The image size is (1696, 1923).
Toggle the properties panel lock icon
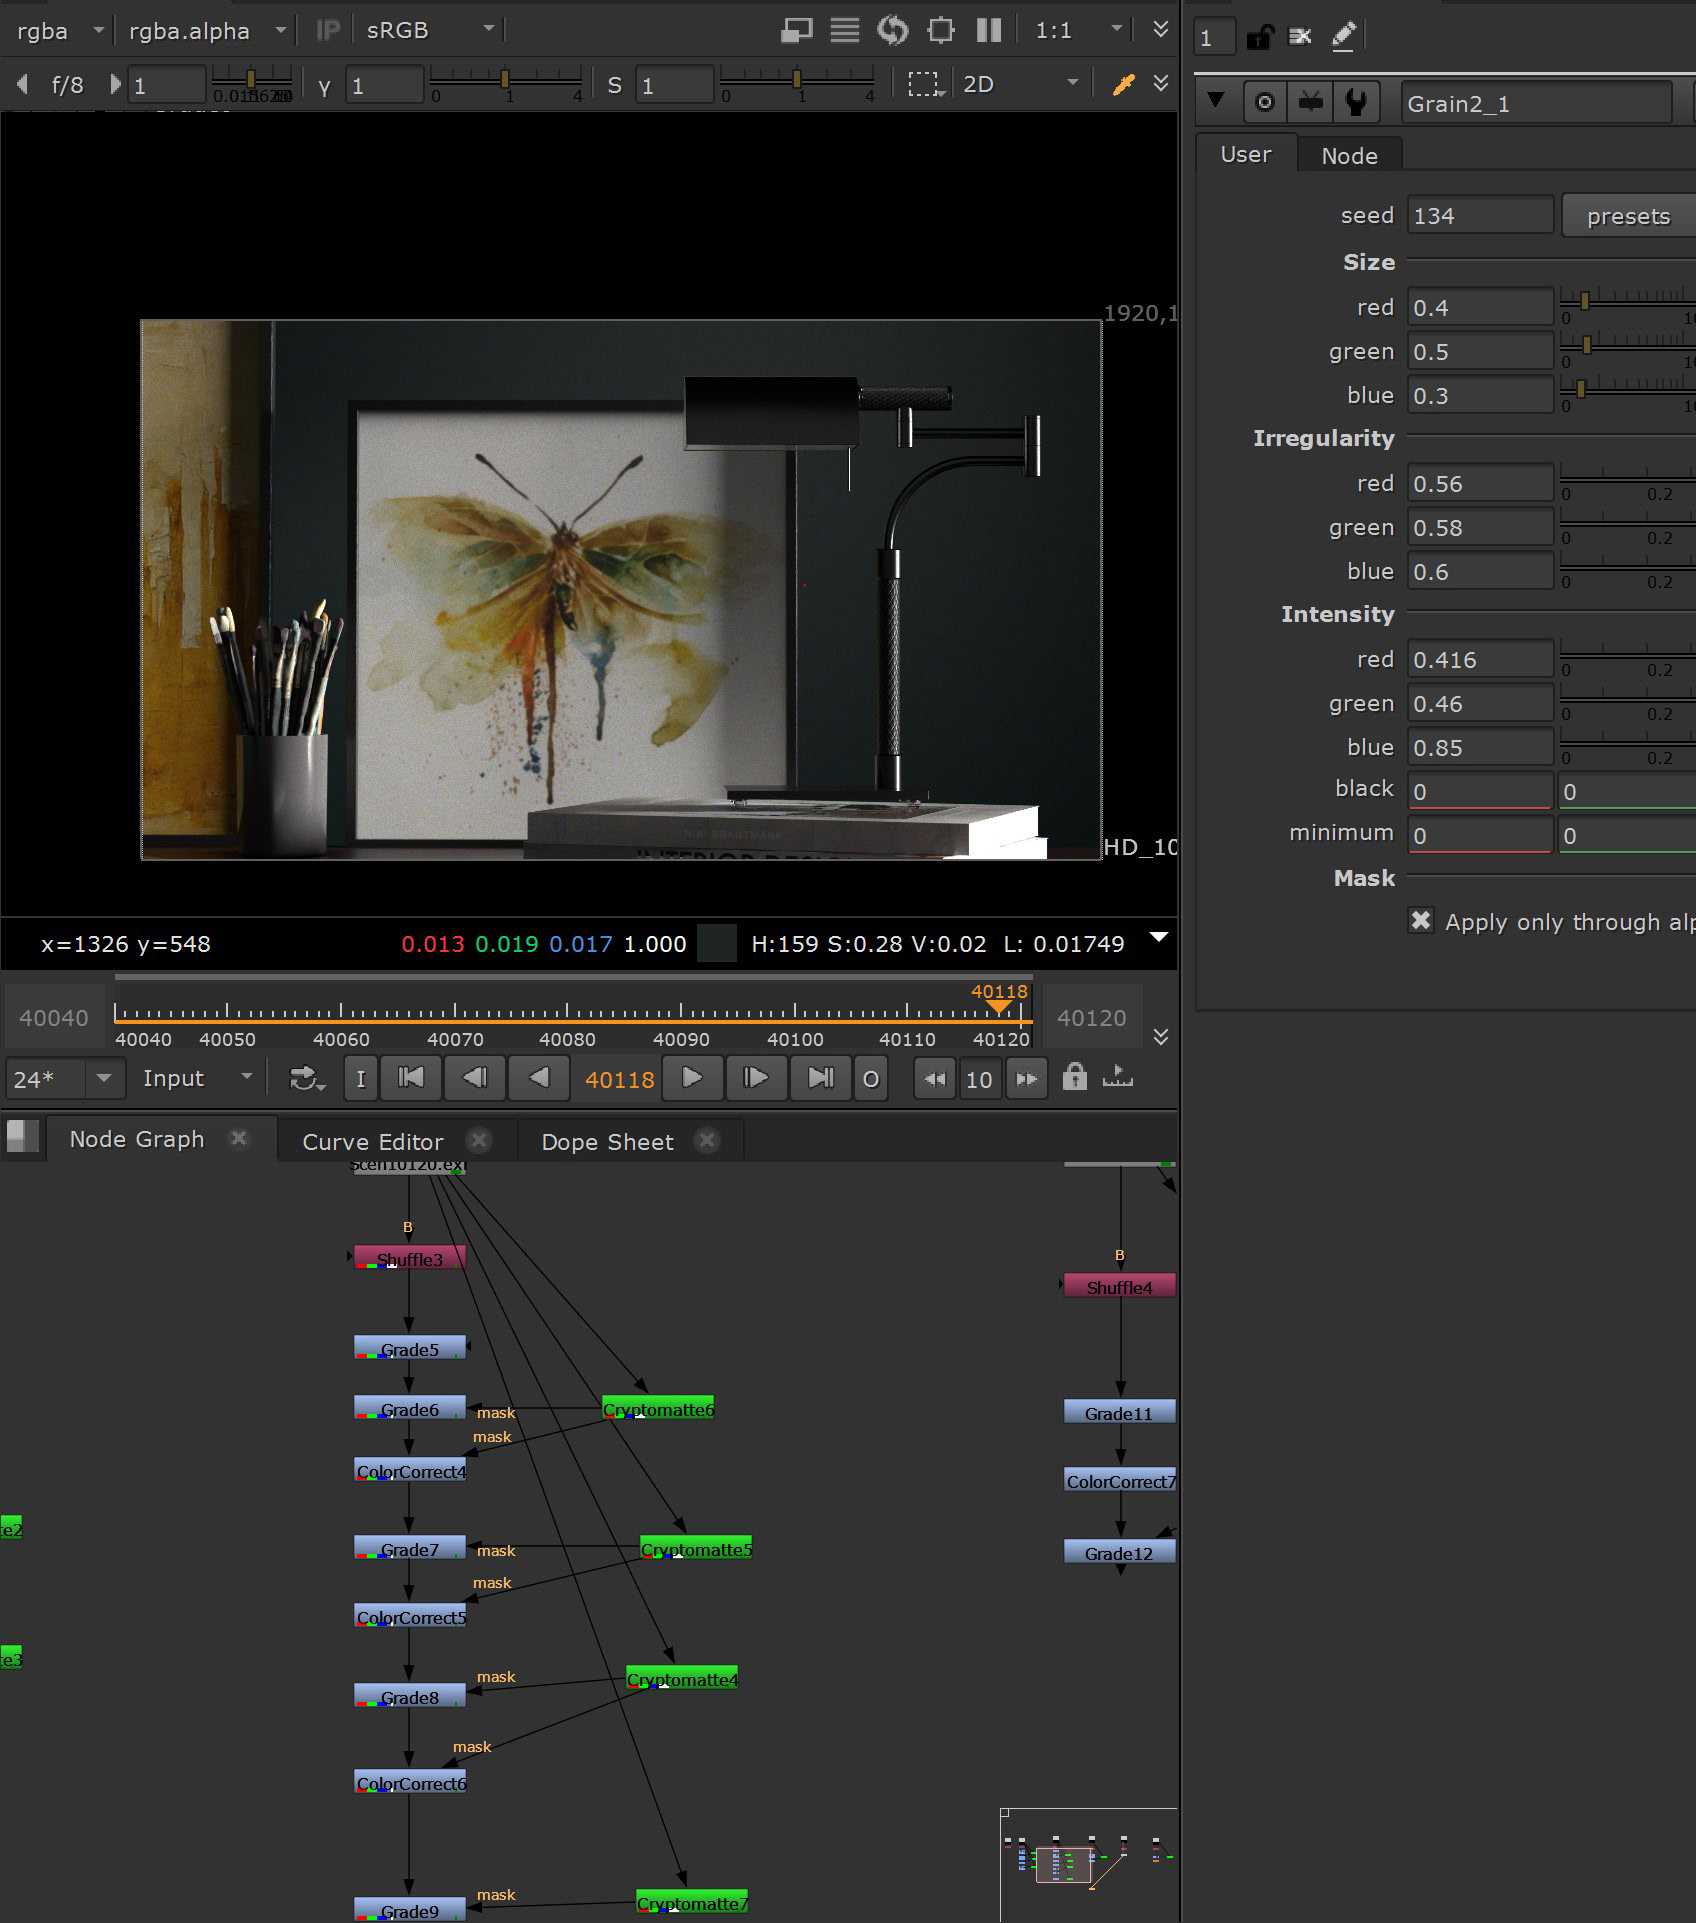pyautogui.click(x=1259, y=37)
